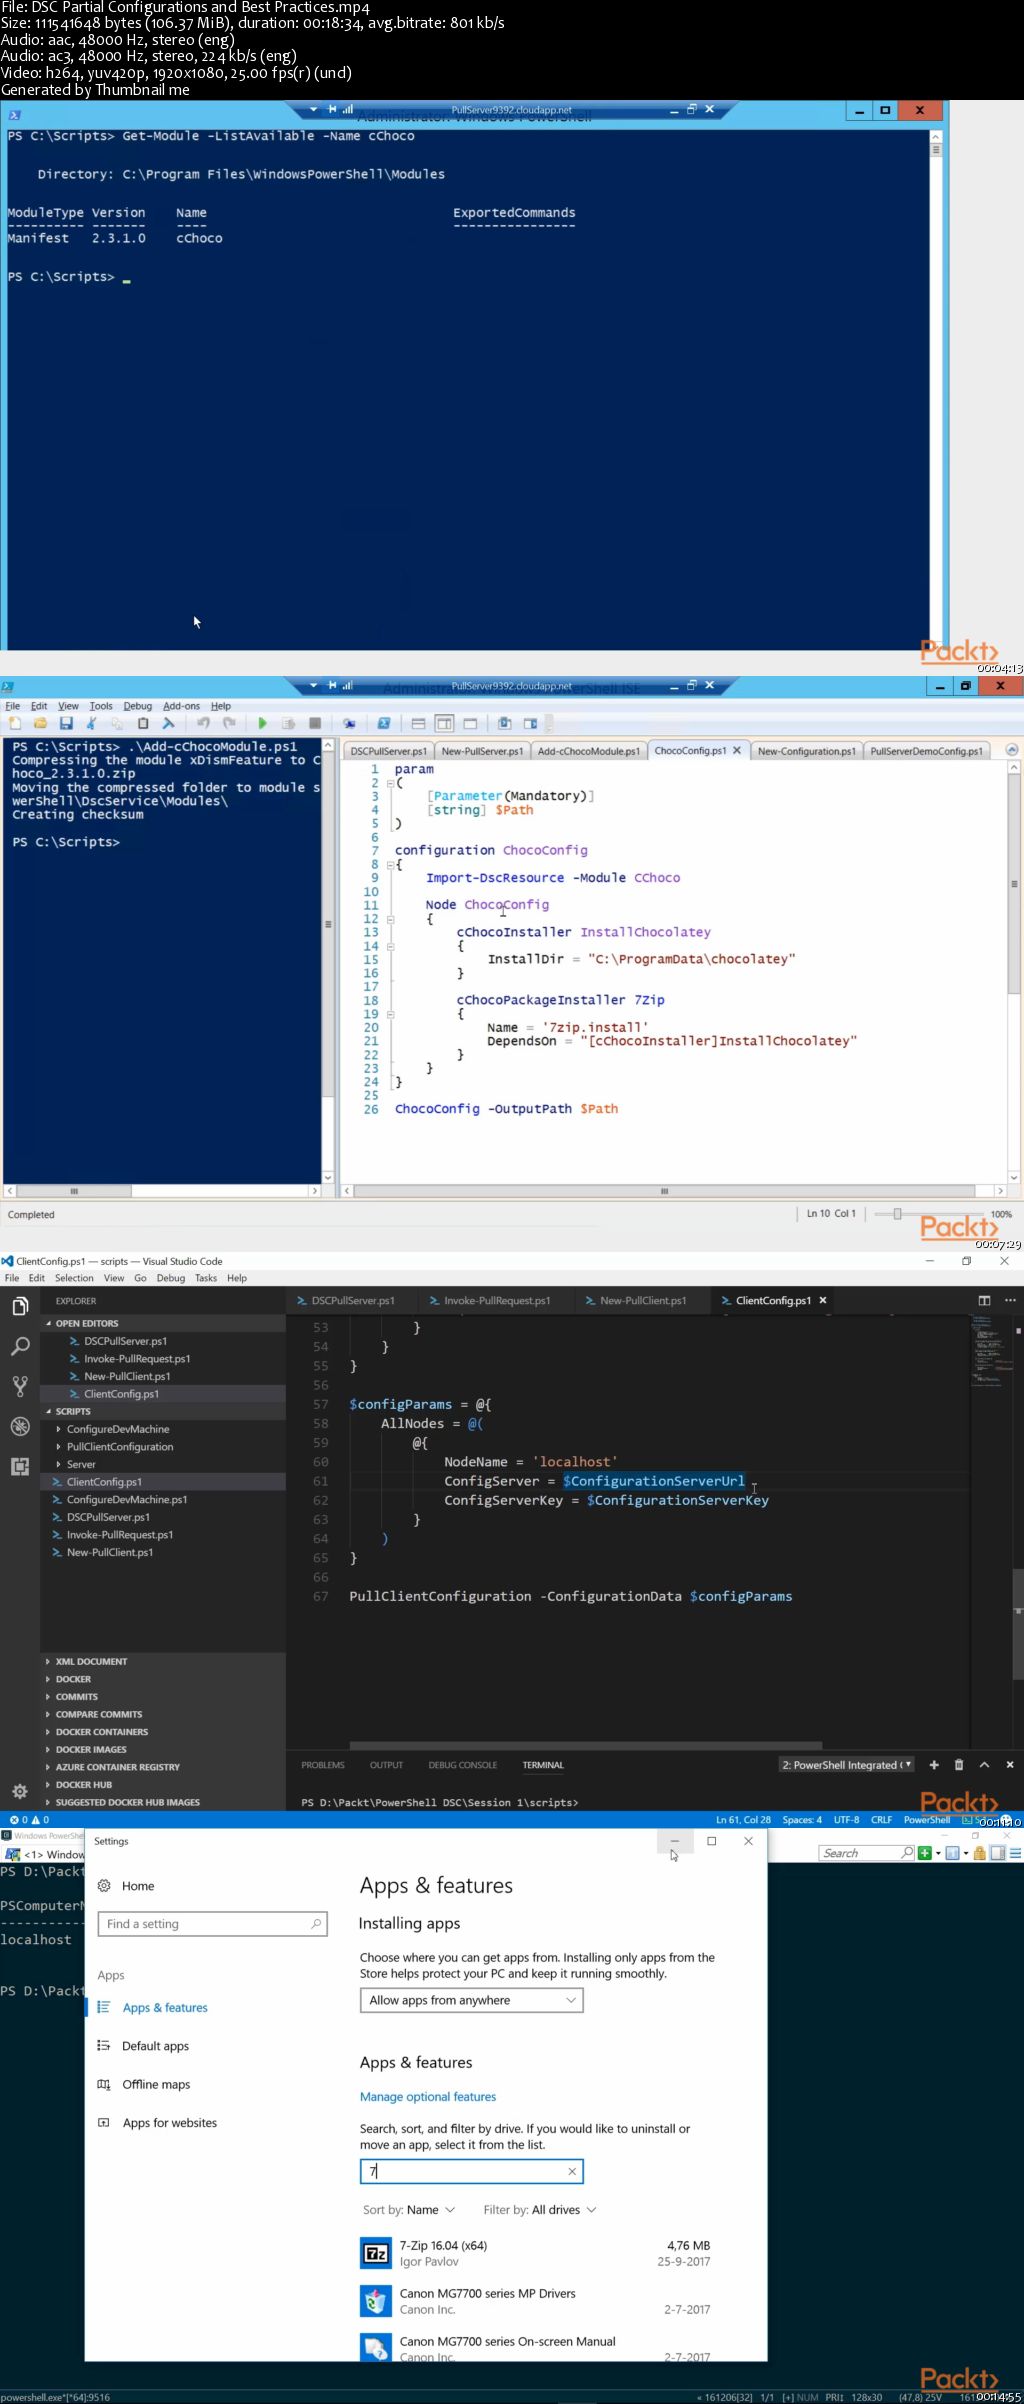Open VS Code Debug activity icon
Screen dimensions: 1024x2404
tap(20, 1426)
